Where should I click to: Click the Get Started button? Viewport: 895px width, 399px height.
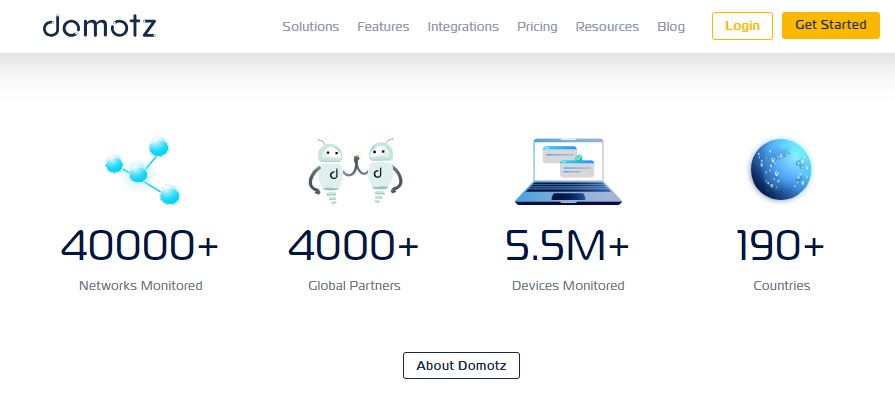831,25
